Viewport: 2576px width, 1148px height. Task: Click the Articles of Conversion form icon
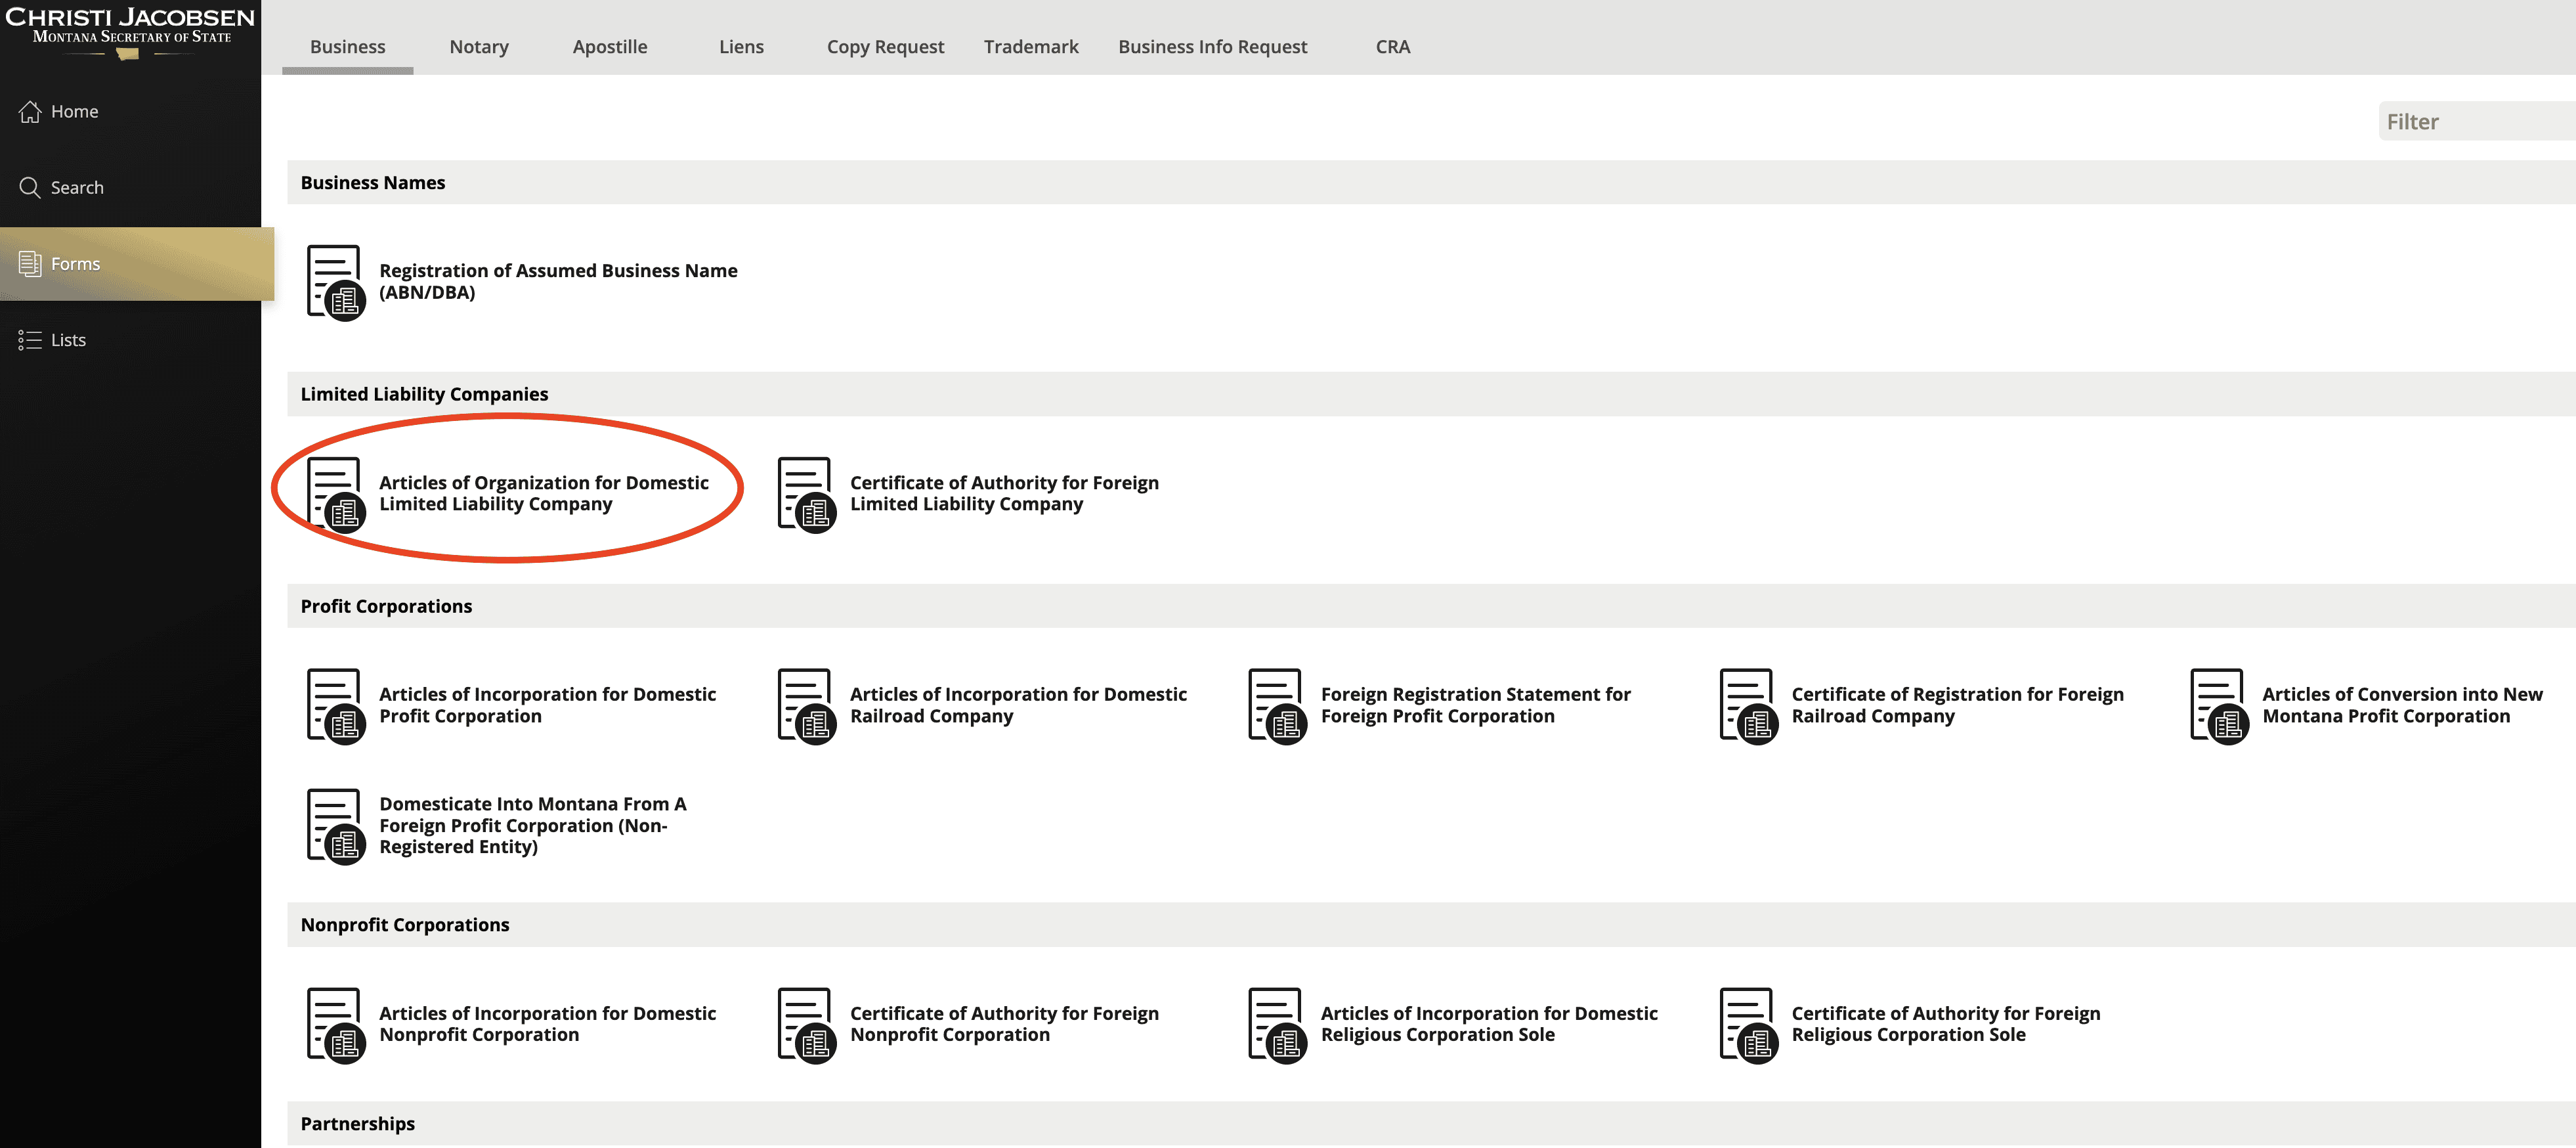pos(2218,706)
